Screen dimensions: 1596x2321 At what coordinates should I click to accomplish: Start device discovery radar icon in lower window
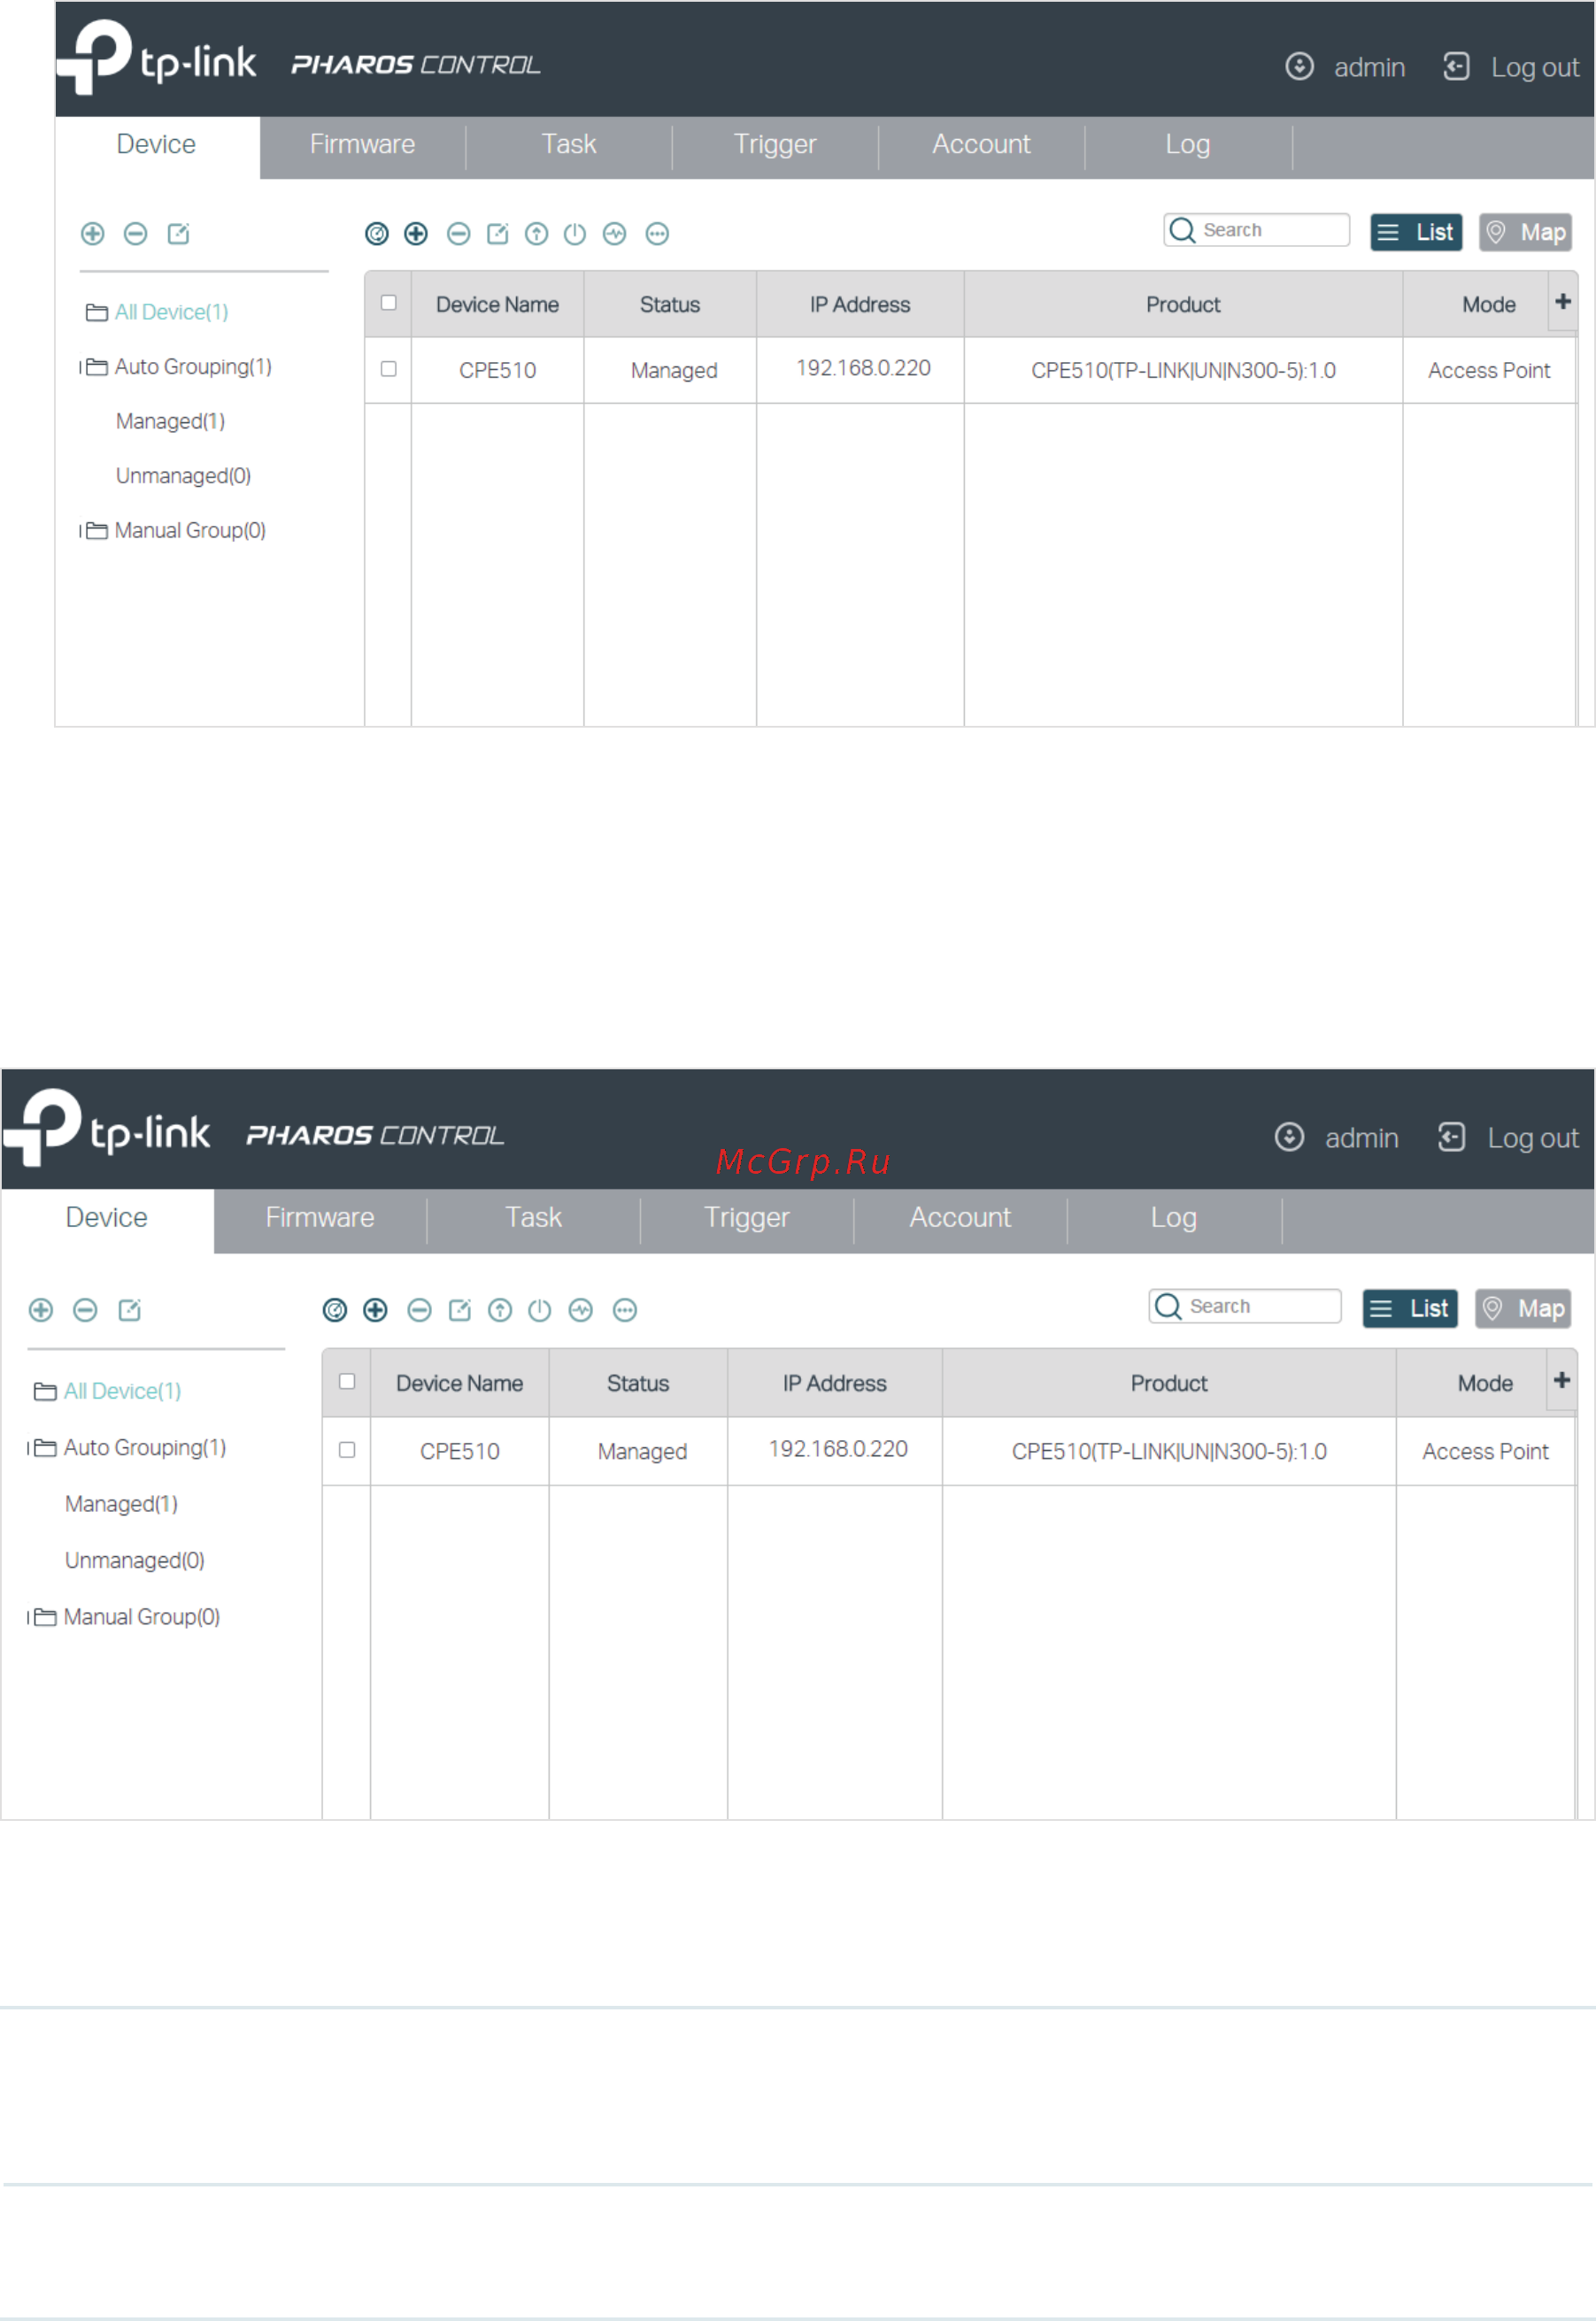point(335,1310)
